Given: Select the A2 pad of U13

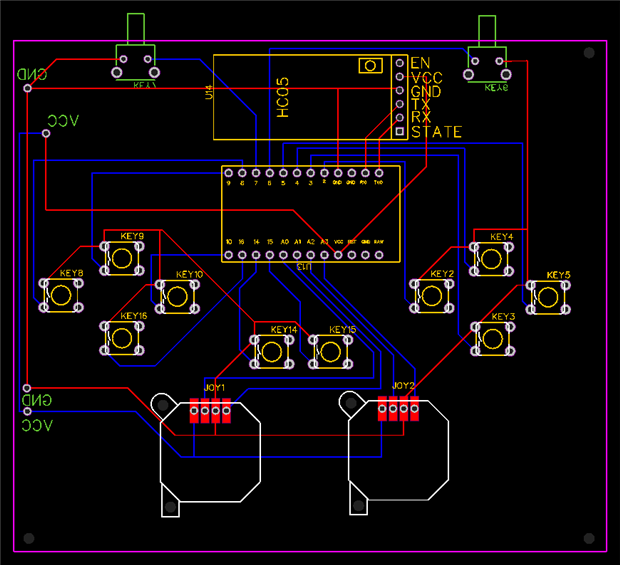Looking at the screenshot, I should coord(311,255).
